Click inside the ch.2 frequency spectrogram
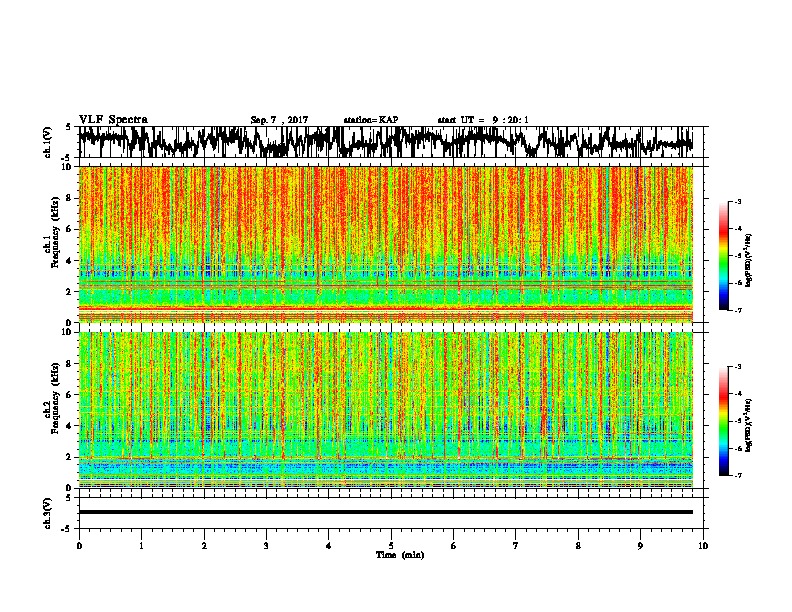 (x=385, y=410)
